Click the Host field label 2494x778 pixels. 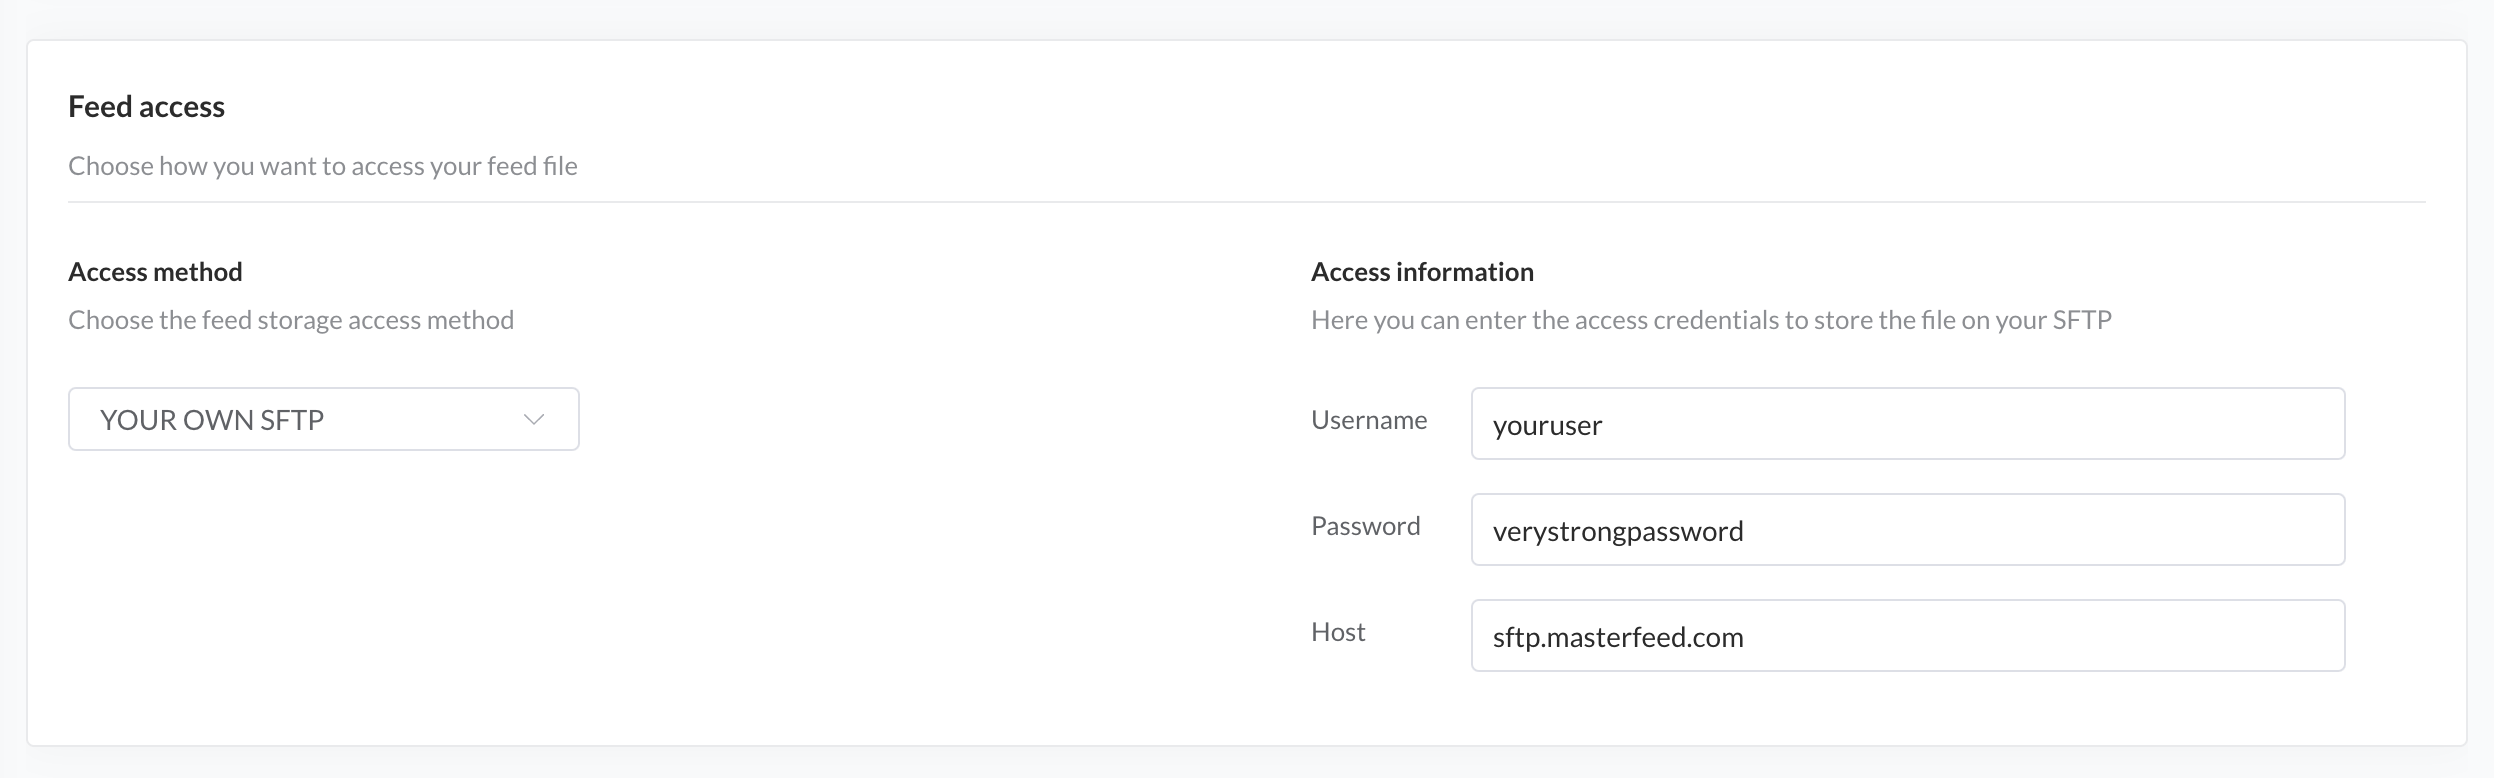(x=1338, y=632)
